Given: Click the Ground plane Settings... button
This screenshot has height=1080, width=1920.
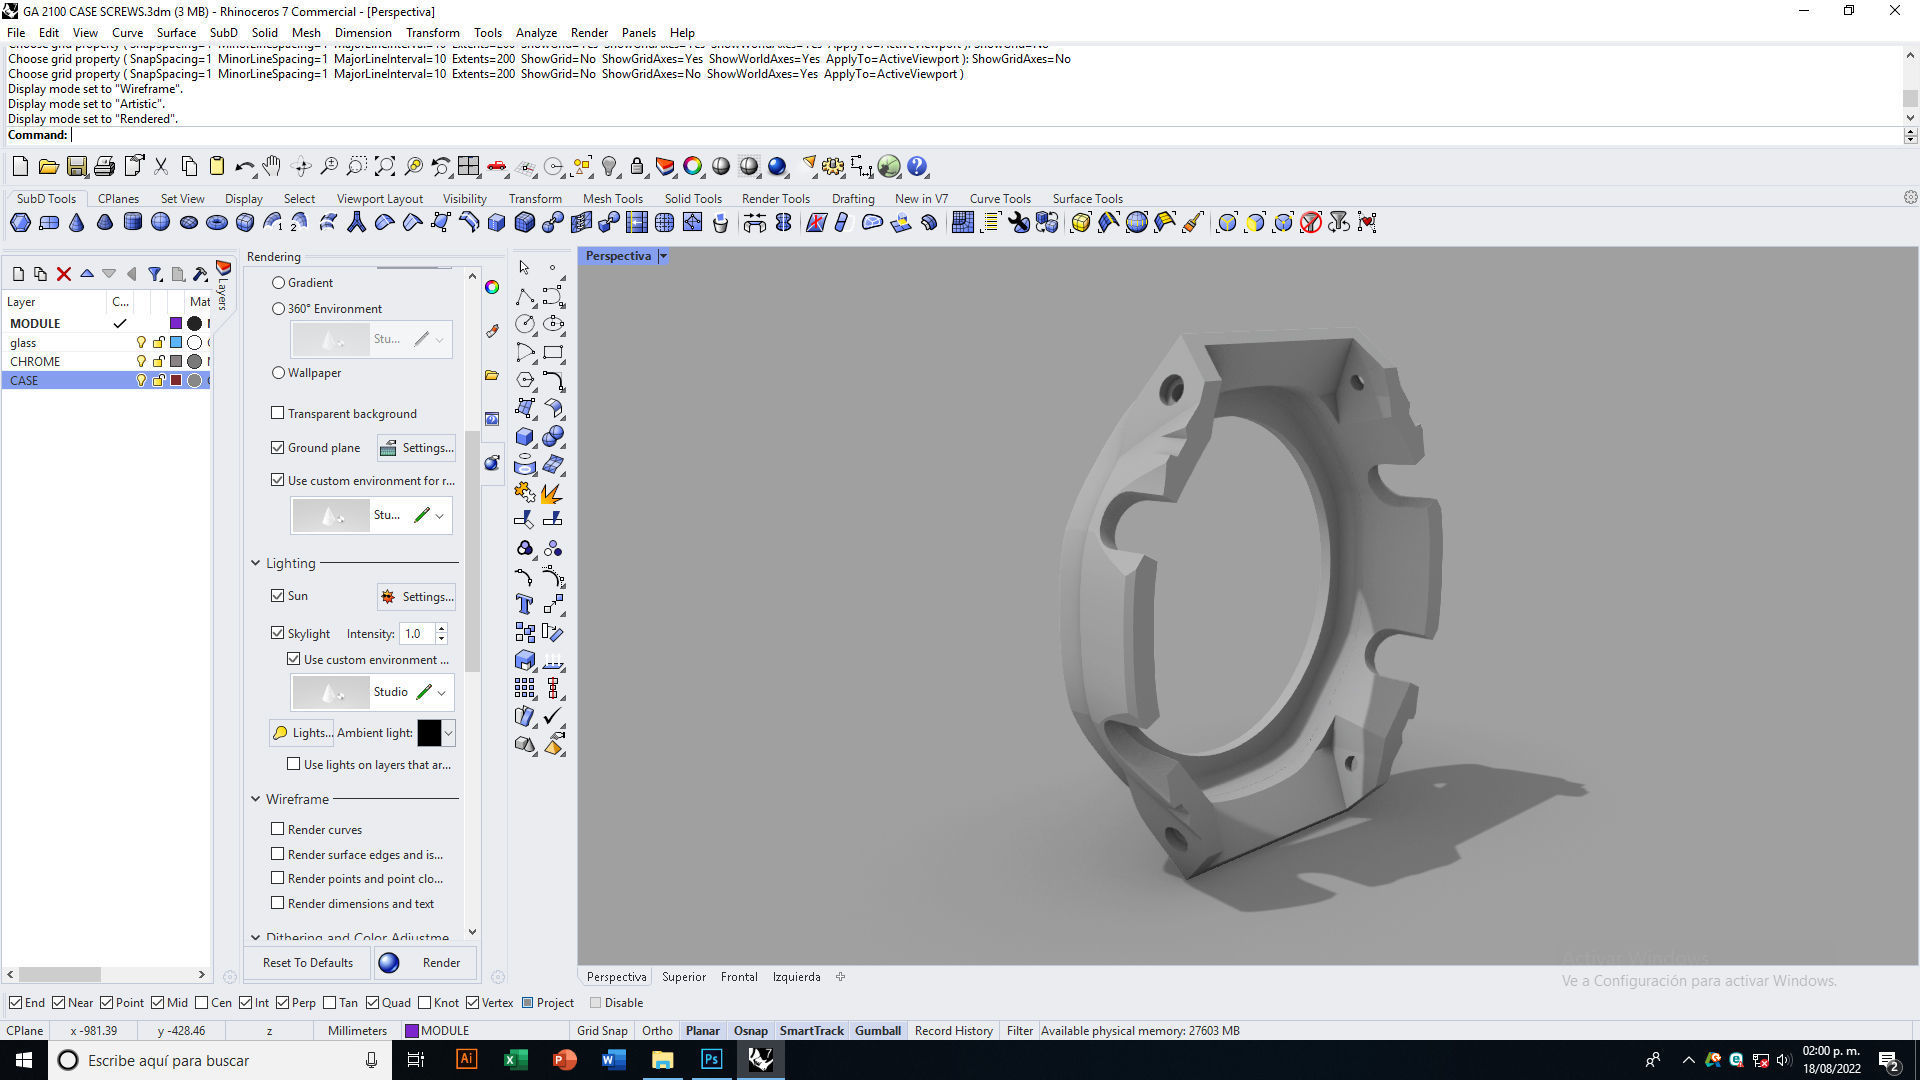Looking at the screenshot, I should click(416, 448).
